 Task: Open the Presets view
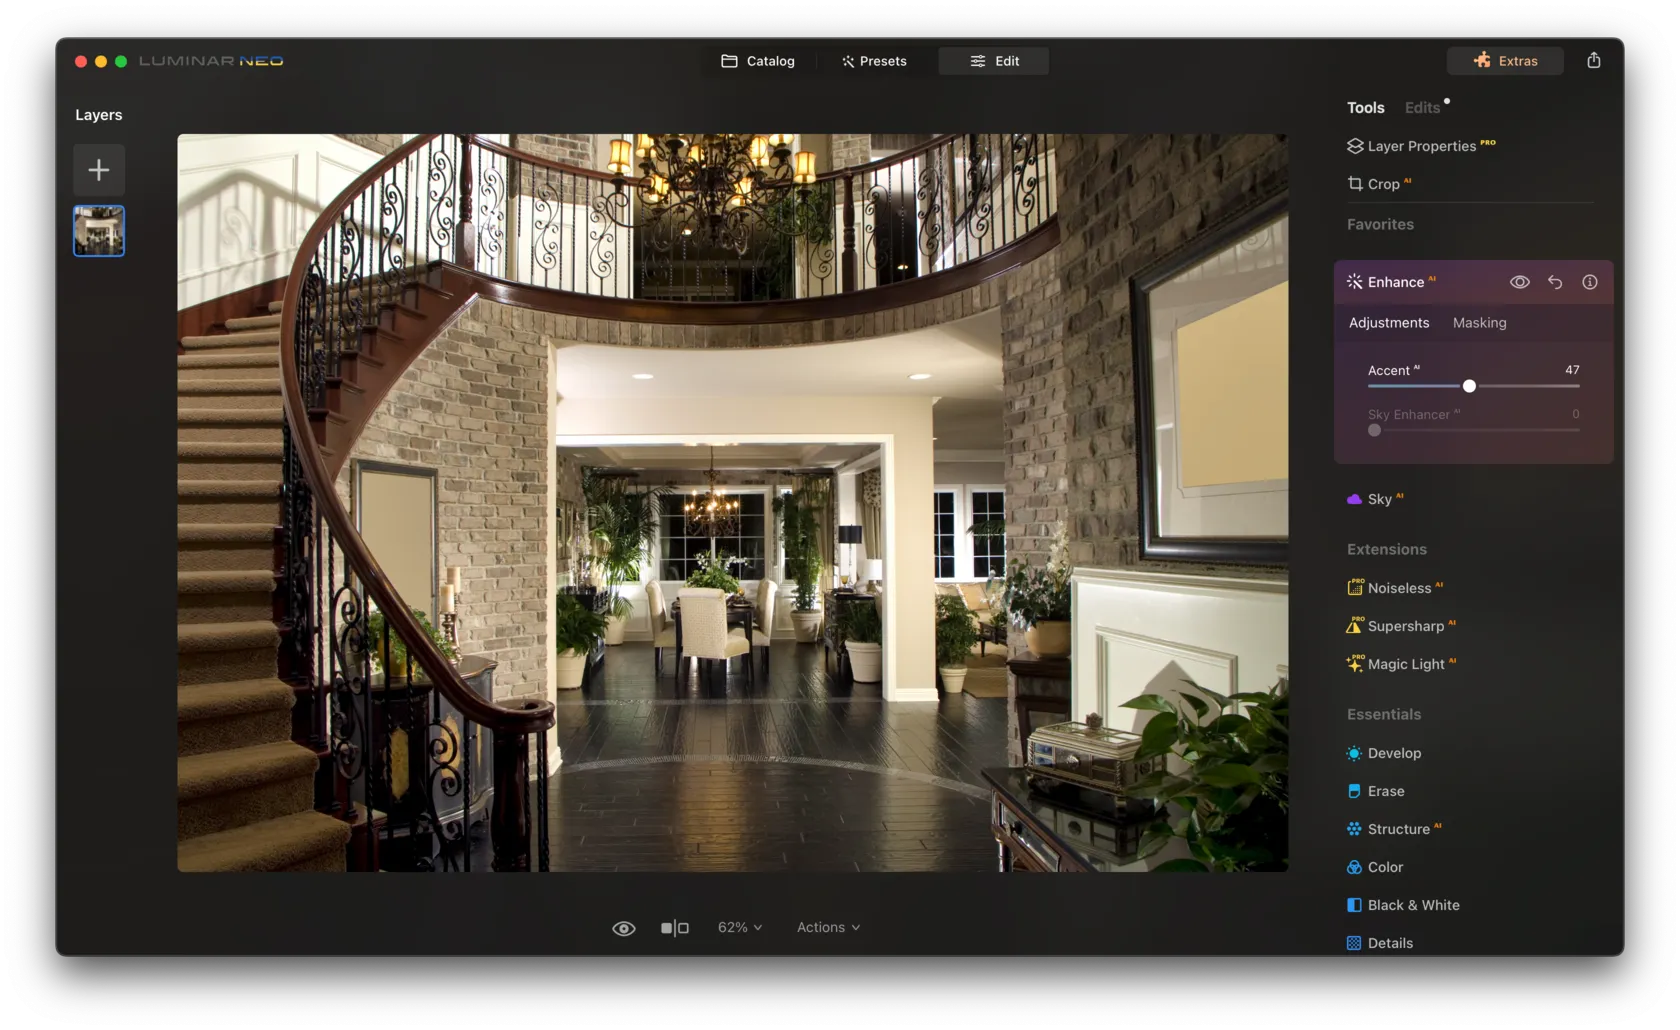coord(874,61)
